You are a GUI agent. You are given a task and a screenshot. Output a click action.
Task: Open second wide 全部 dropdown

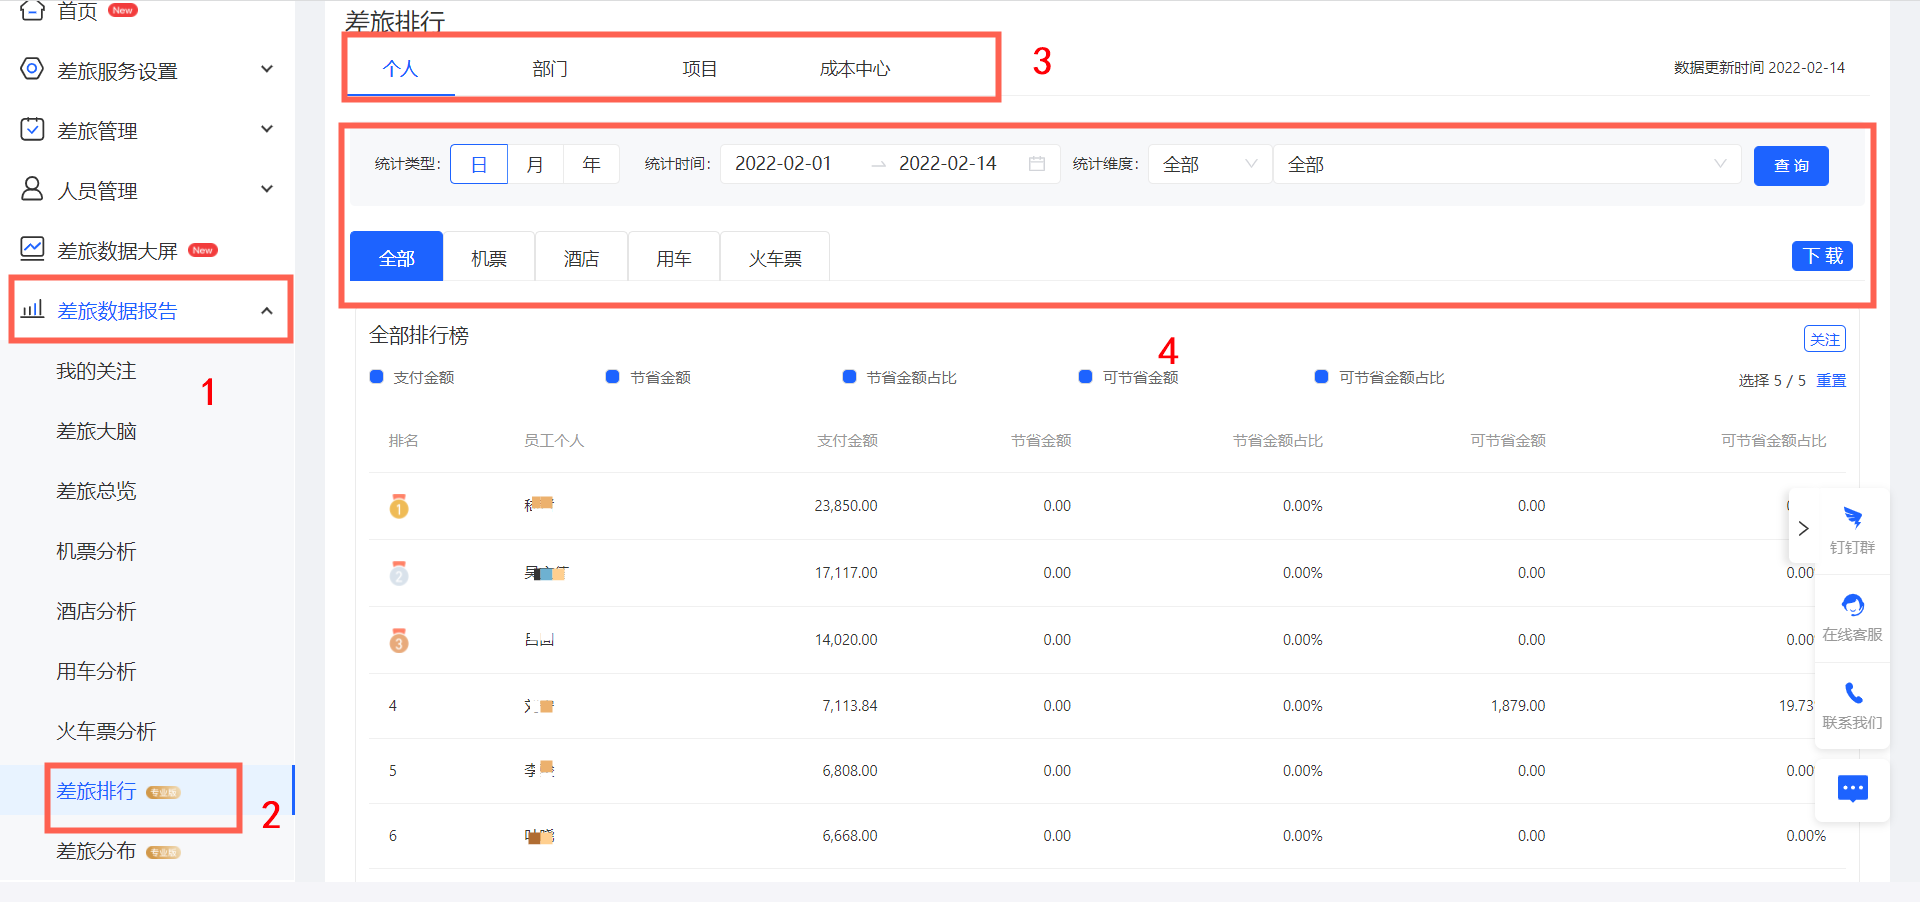click(1508, 164)
